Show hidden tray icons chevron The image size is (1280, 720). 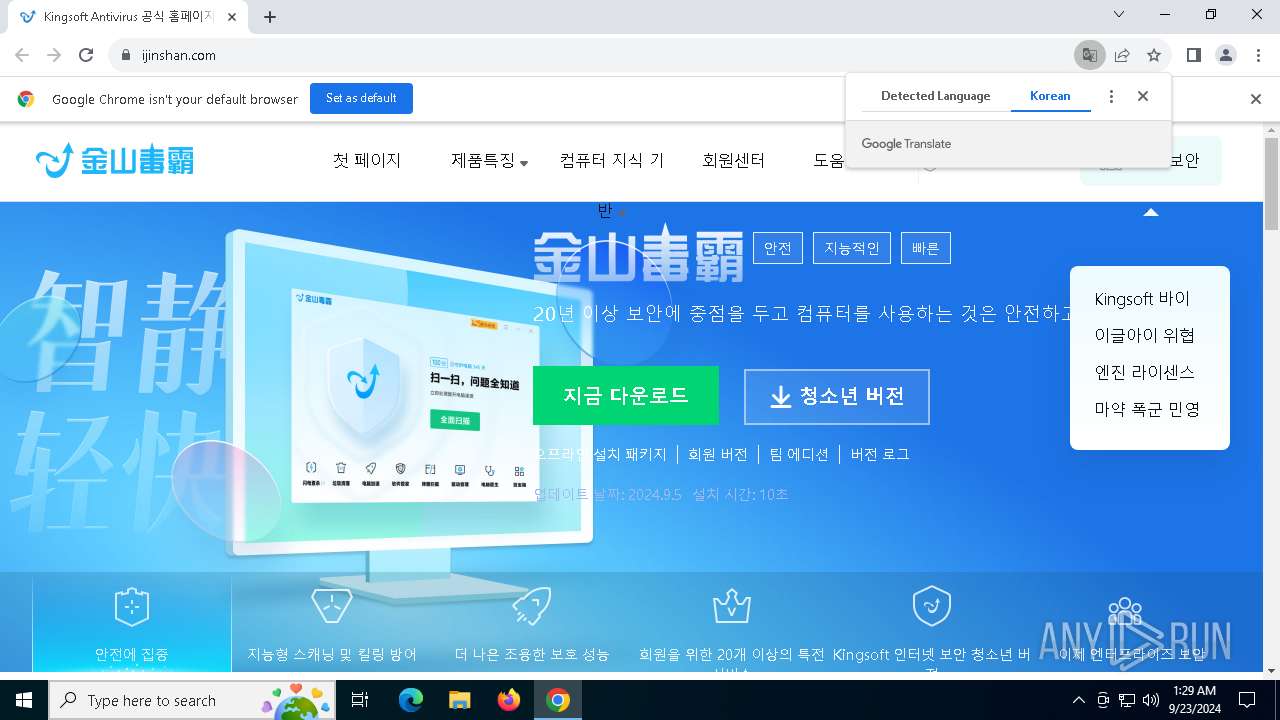[1078, 700]
